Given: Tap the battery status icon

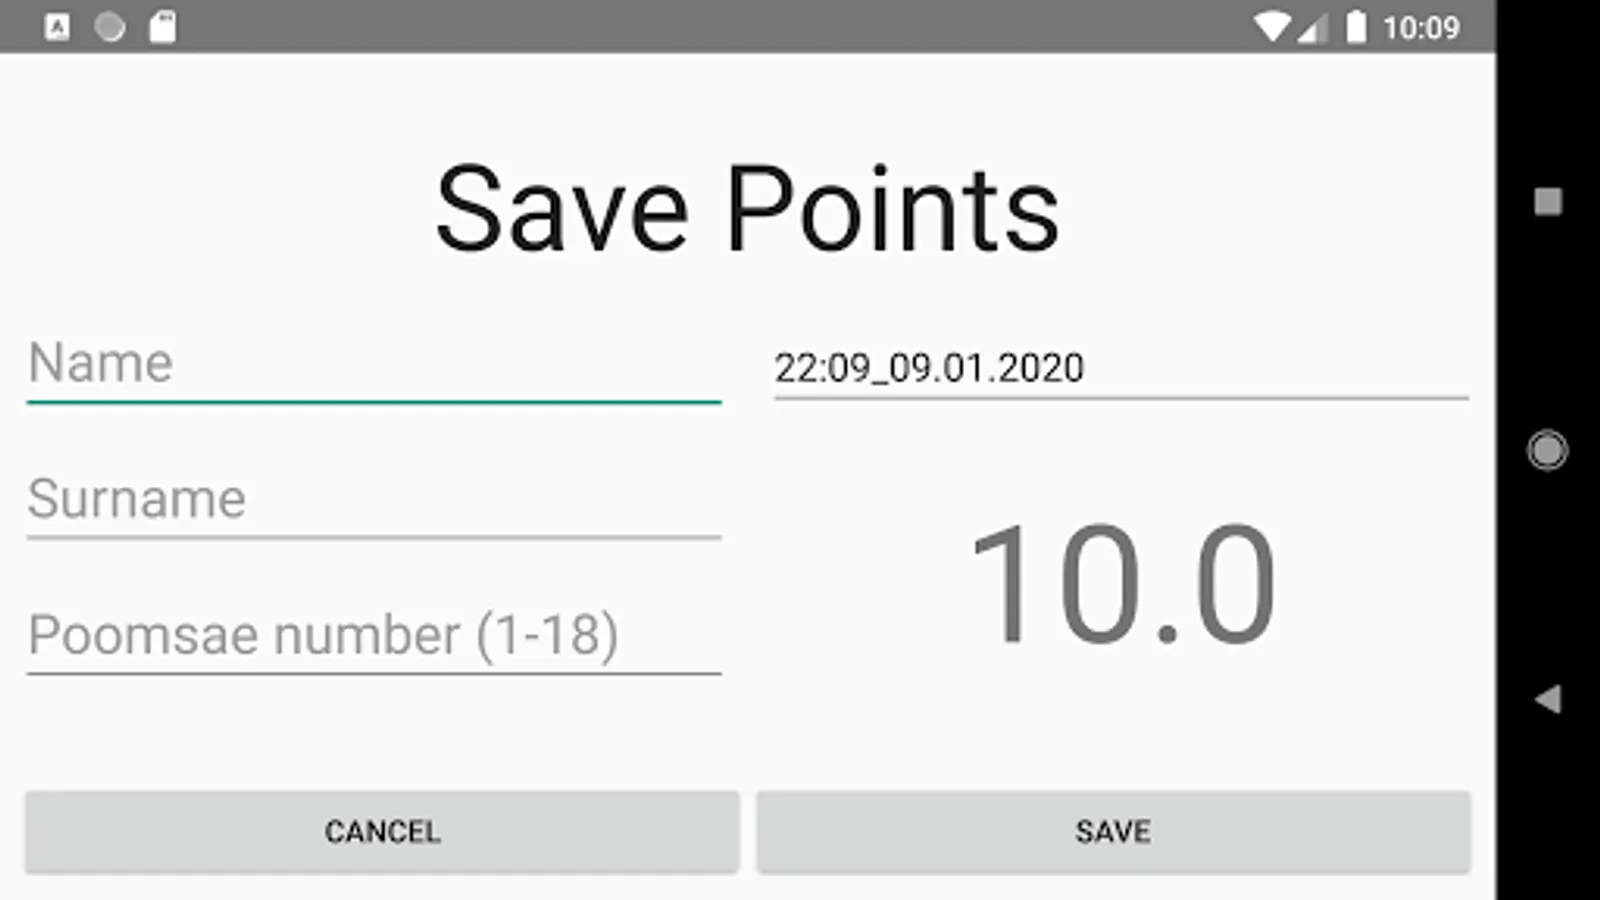Looking at the screenshot, I should 1356,27.
